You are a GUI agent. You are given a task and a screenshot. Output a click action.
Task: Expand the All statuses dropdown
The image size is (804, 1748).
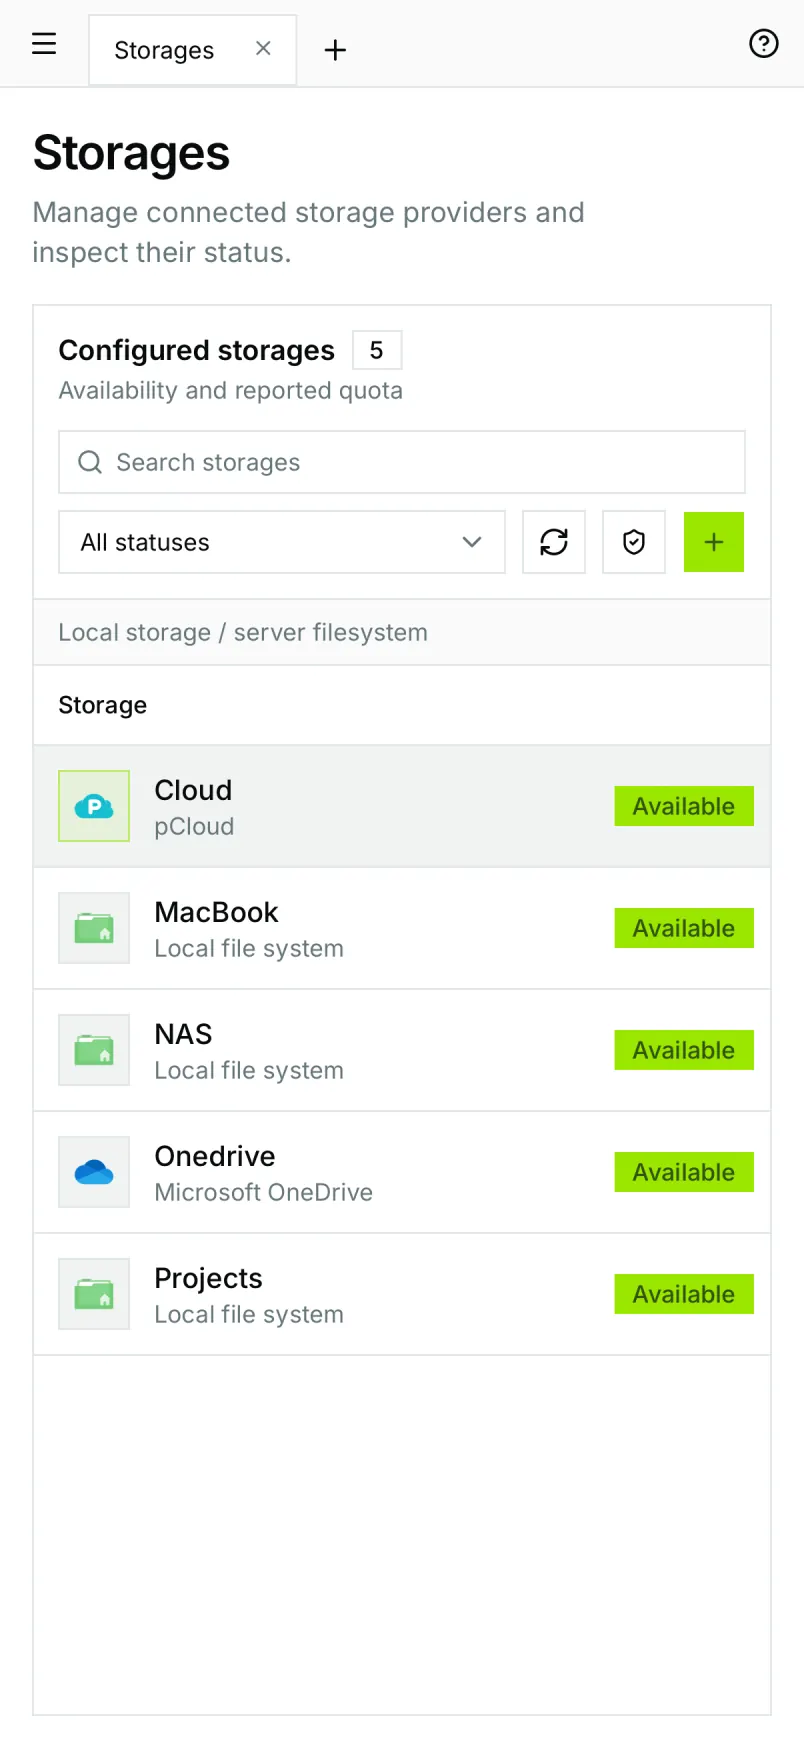(282, 542)
